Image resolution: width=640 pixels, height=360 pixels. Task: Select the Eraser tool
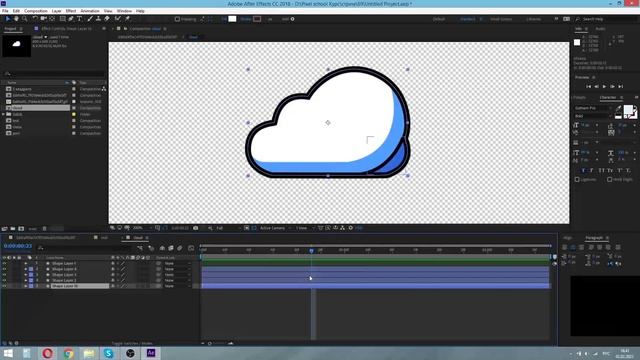point(107,19)
